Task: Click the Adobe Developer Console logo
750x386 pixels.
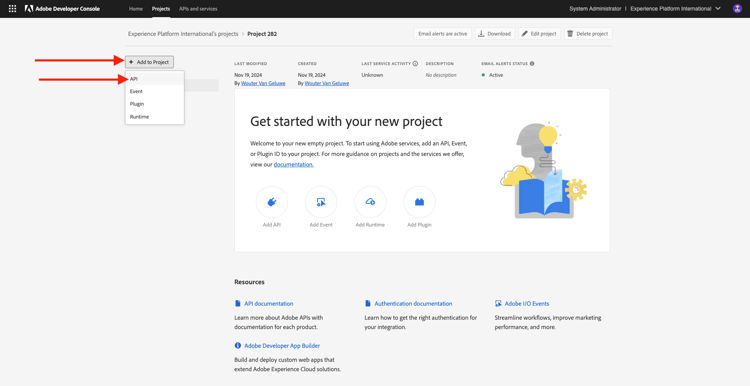Action: (62, 9)
